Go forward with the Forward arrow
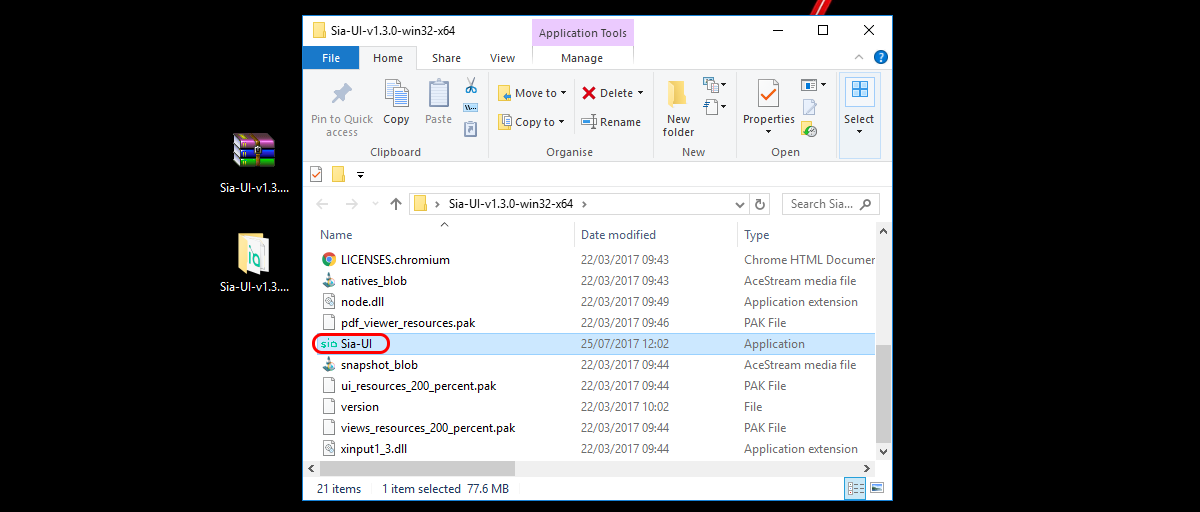Viewport: 1200px width, 512px height. coord(351,204)
